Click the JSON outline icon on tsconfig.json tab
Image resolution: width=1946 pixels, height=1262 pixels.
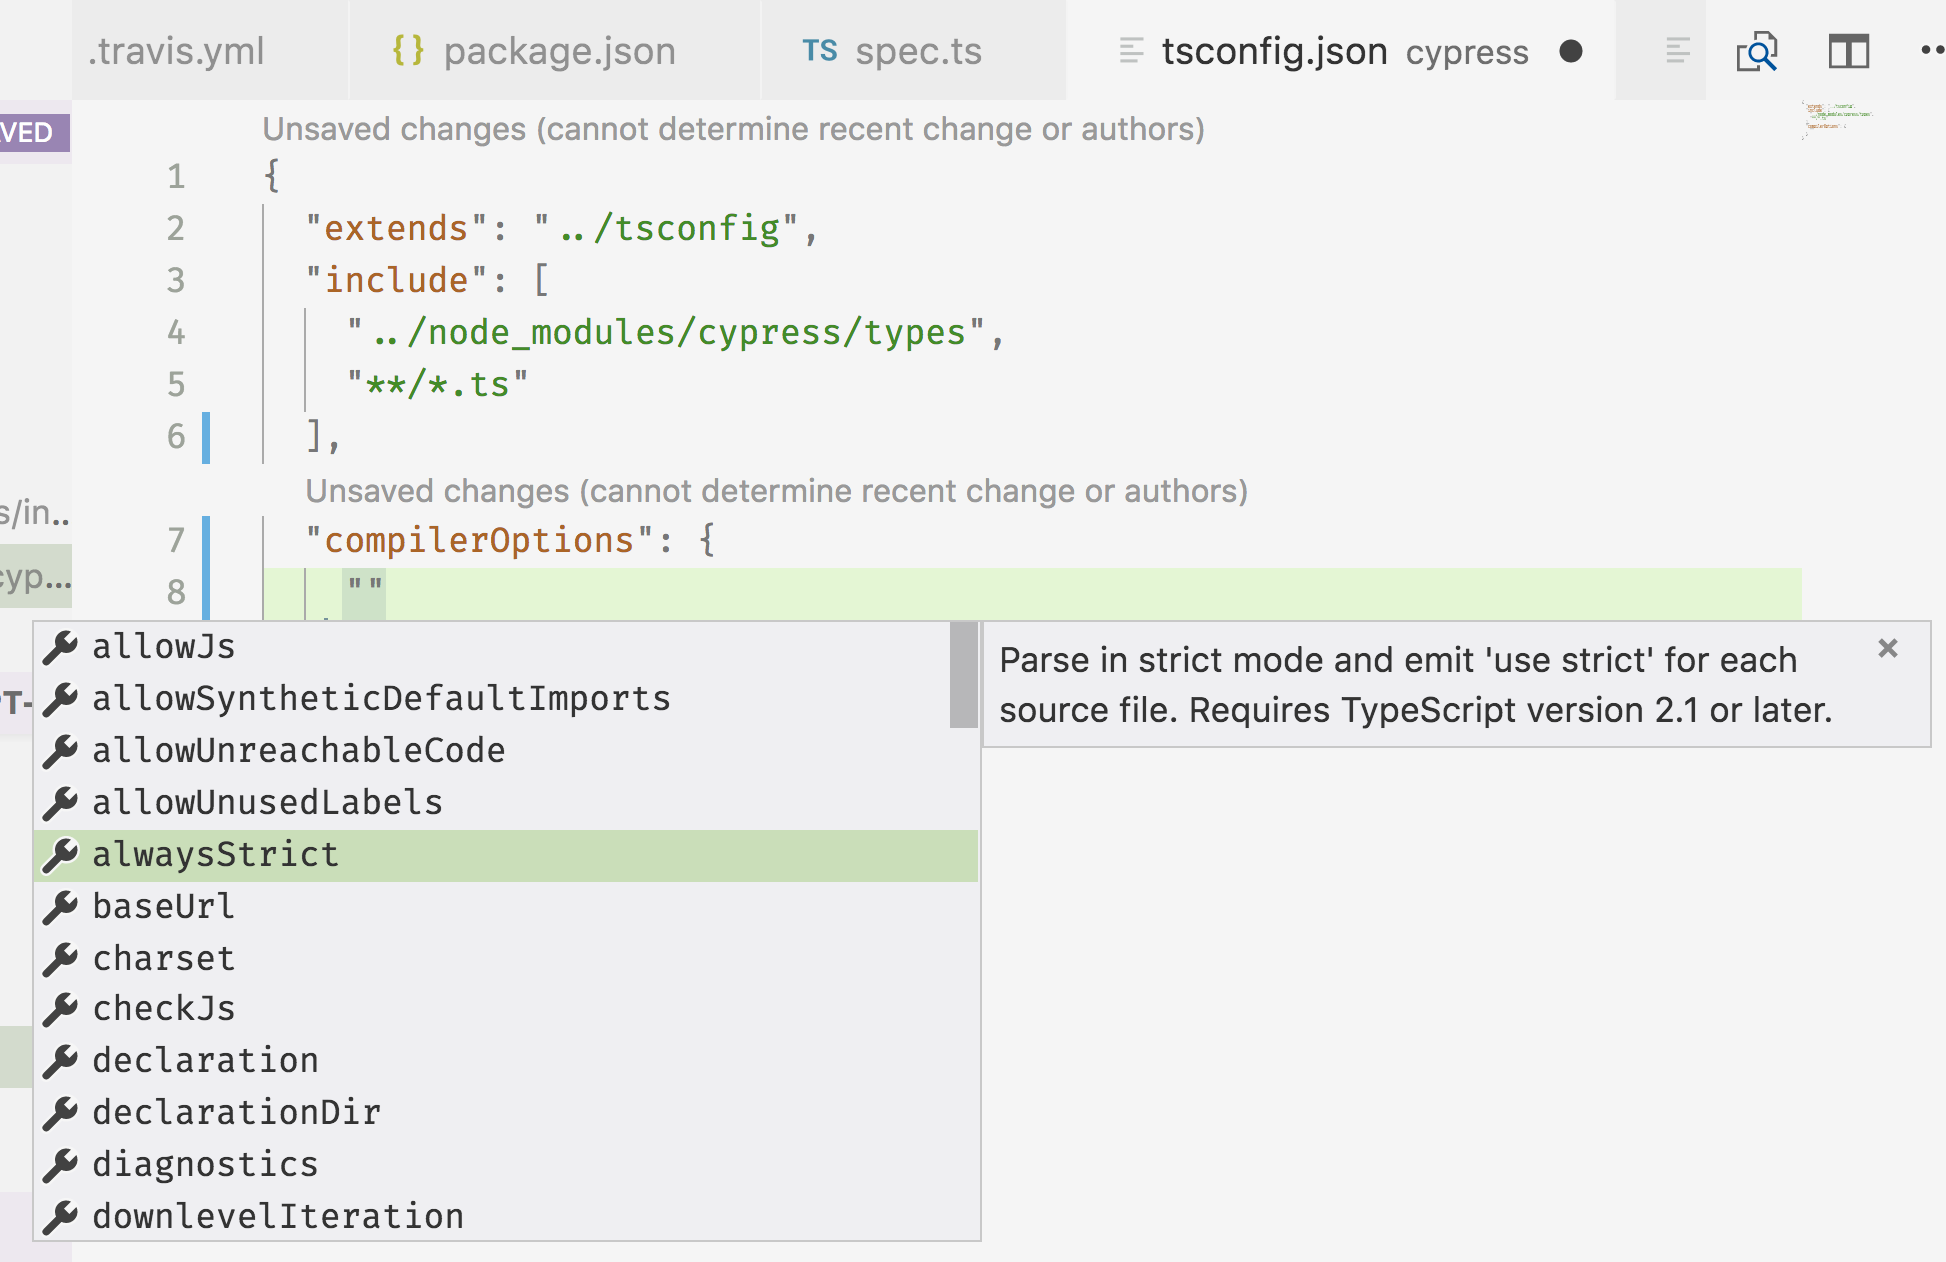[x=1129, y=51]
